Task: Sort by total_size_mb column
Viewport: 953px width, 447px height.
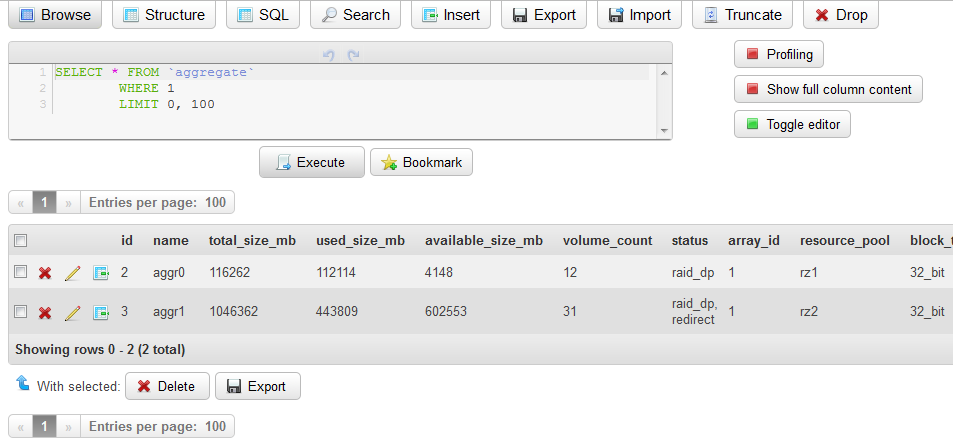Action: [x=252, y=241]
